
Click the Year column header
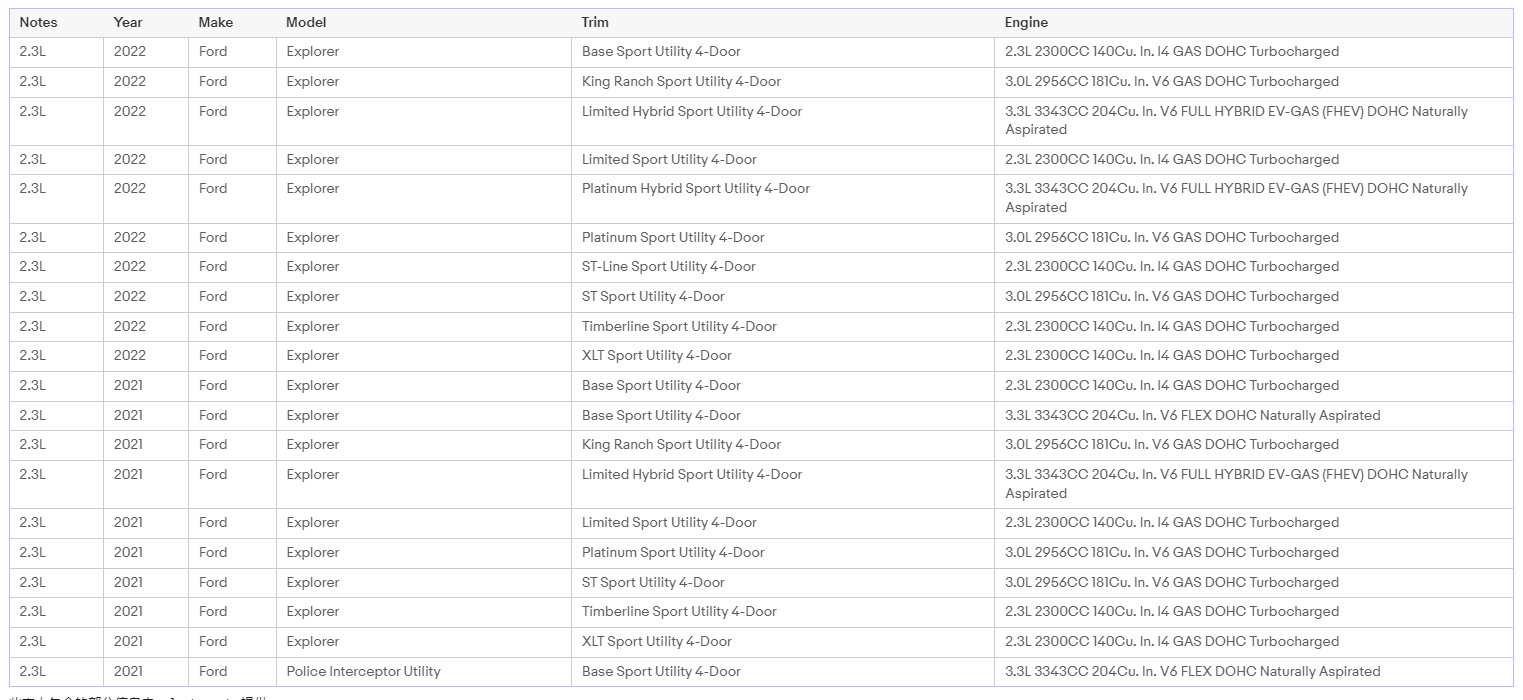tap(128, 22)
